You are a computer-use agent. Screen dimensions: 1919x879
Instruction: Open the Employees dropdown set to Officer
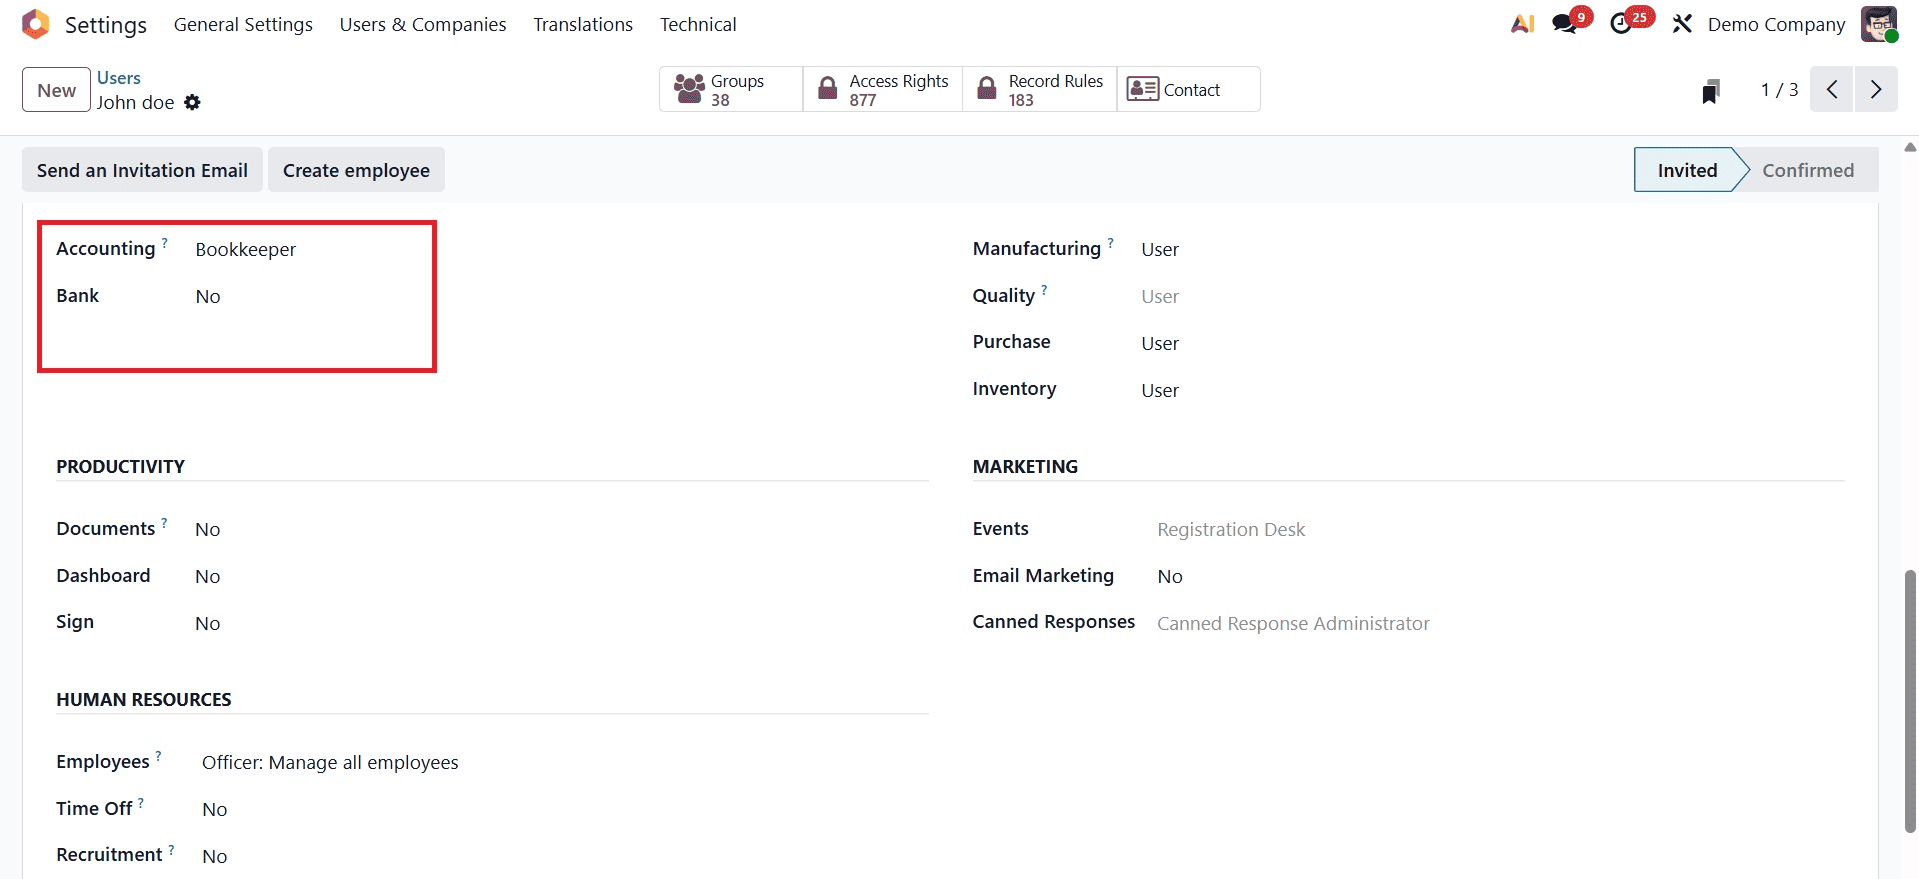tap(330, 762)
